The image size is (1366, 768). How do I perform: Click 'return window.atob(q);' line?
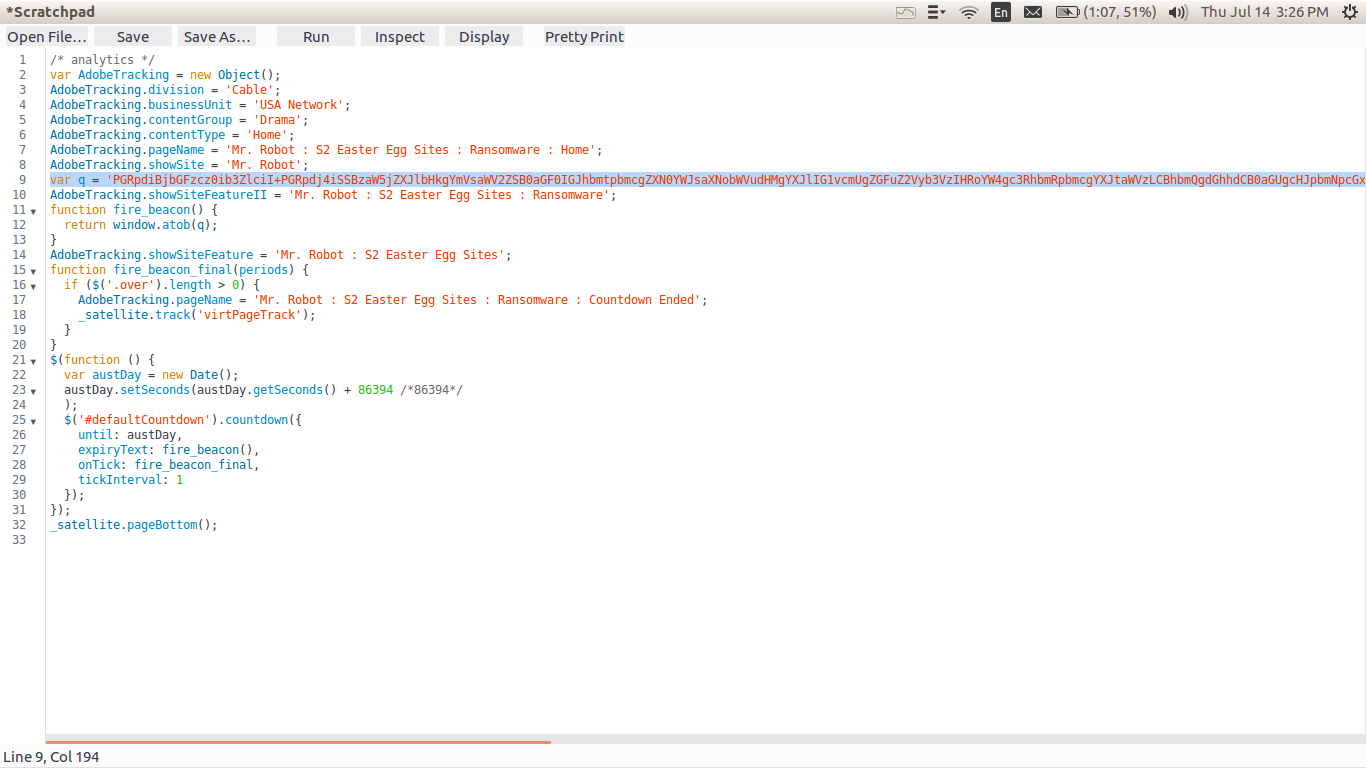click(141, 225)
